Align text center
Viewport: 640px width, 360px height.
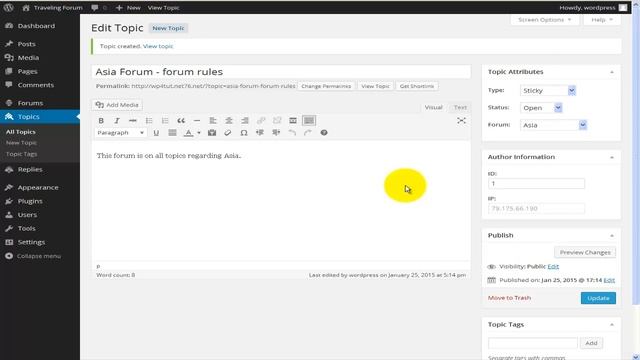[229, 120]
